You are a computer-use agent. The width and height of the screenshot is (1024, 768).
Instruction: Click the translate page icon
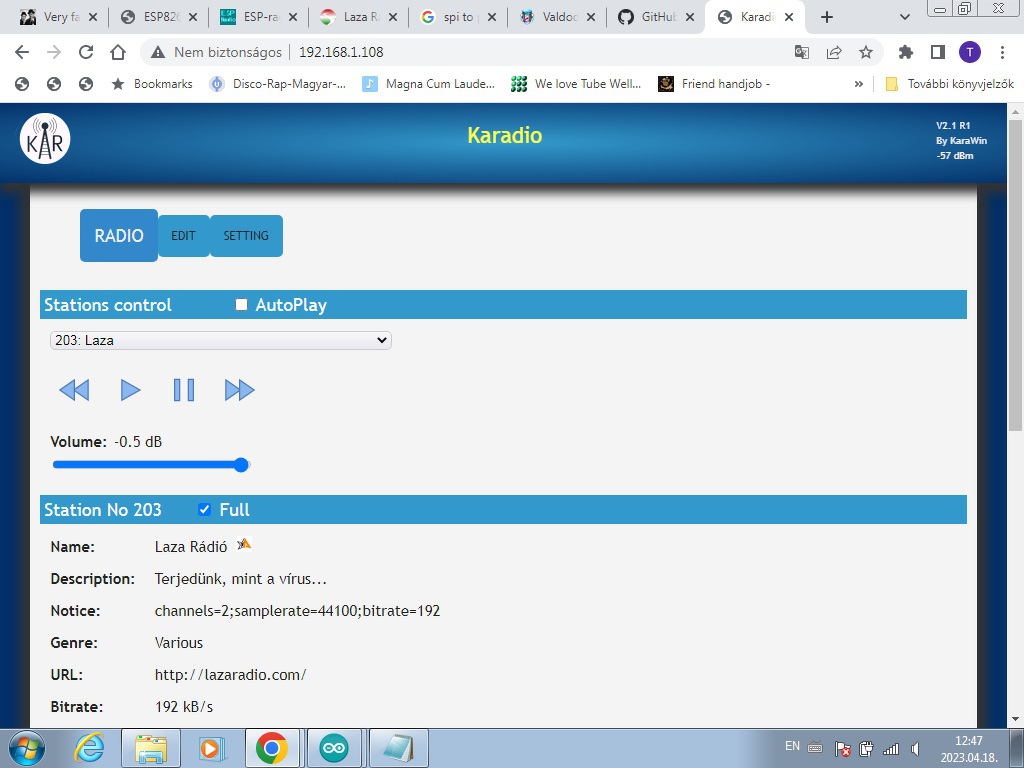(x=802, y=52)
